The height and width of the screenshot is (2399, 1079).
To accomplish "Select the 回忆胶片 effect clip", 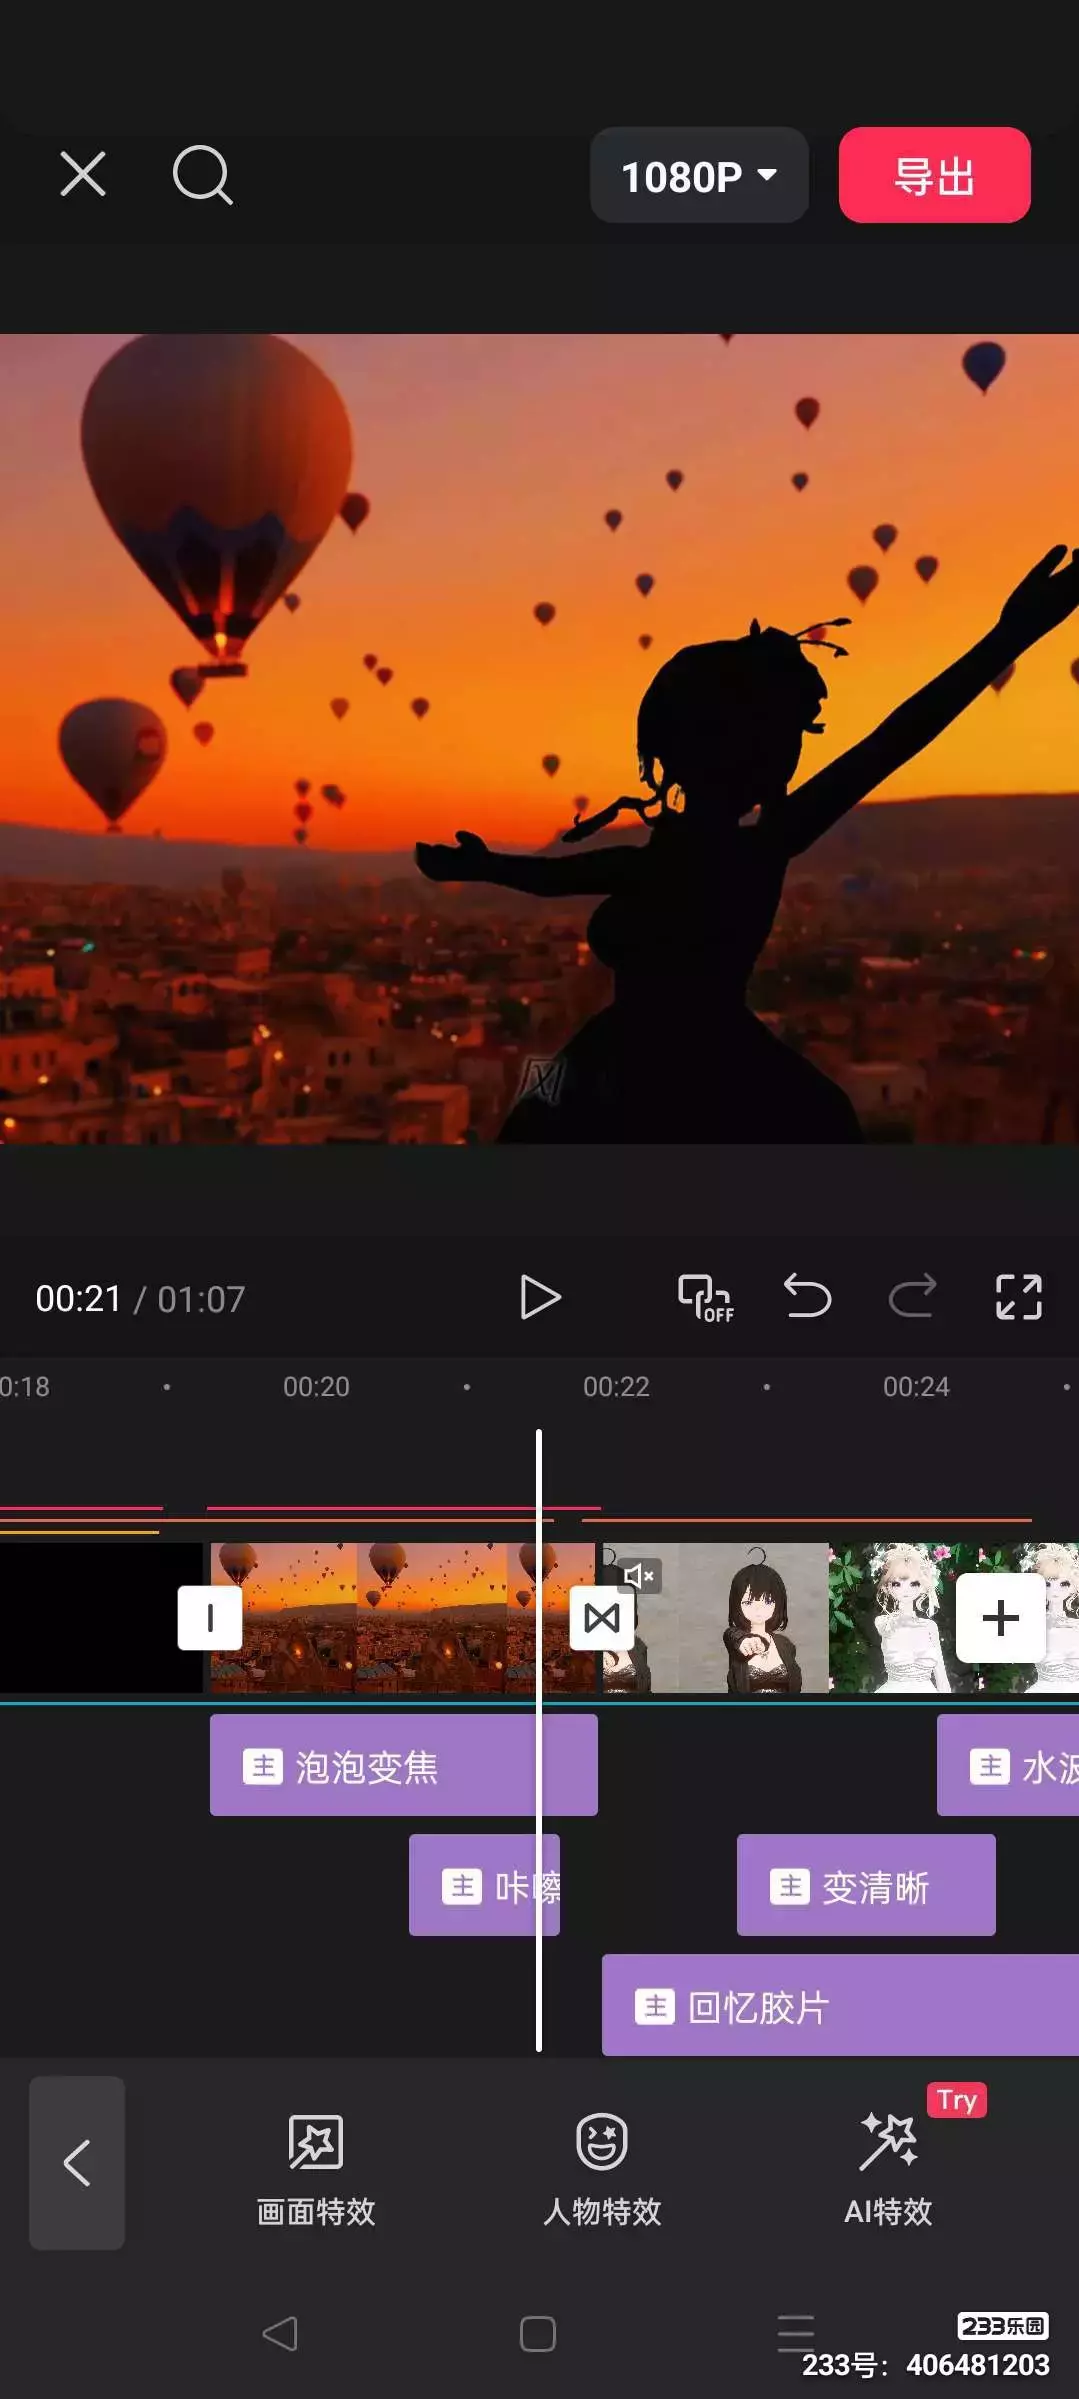I will click(x=840, y=2005).
